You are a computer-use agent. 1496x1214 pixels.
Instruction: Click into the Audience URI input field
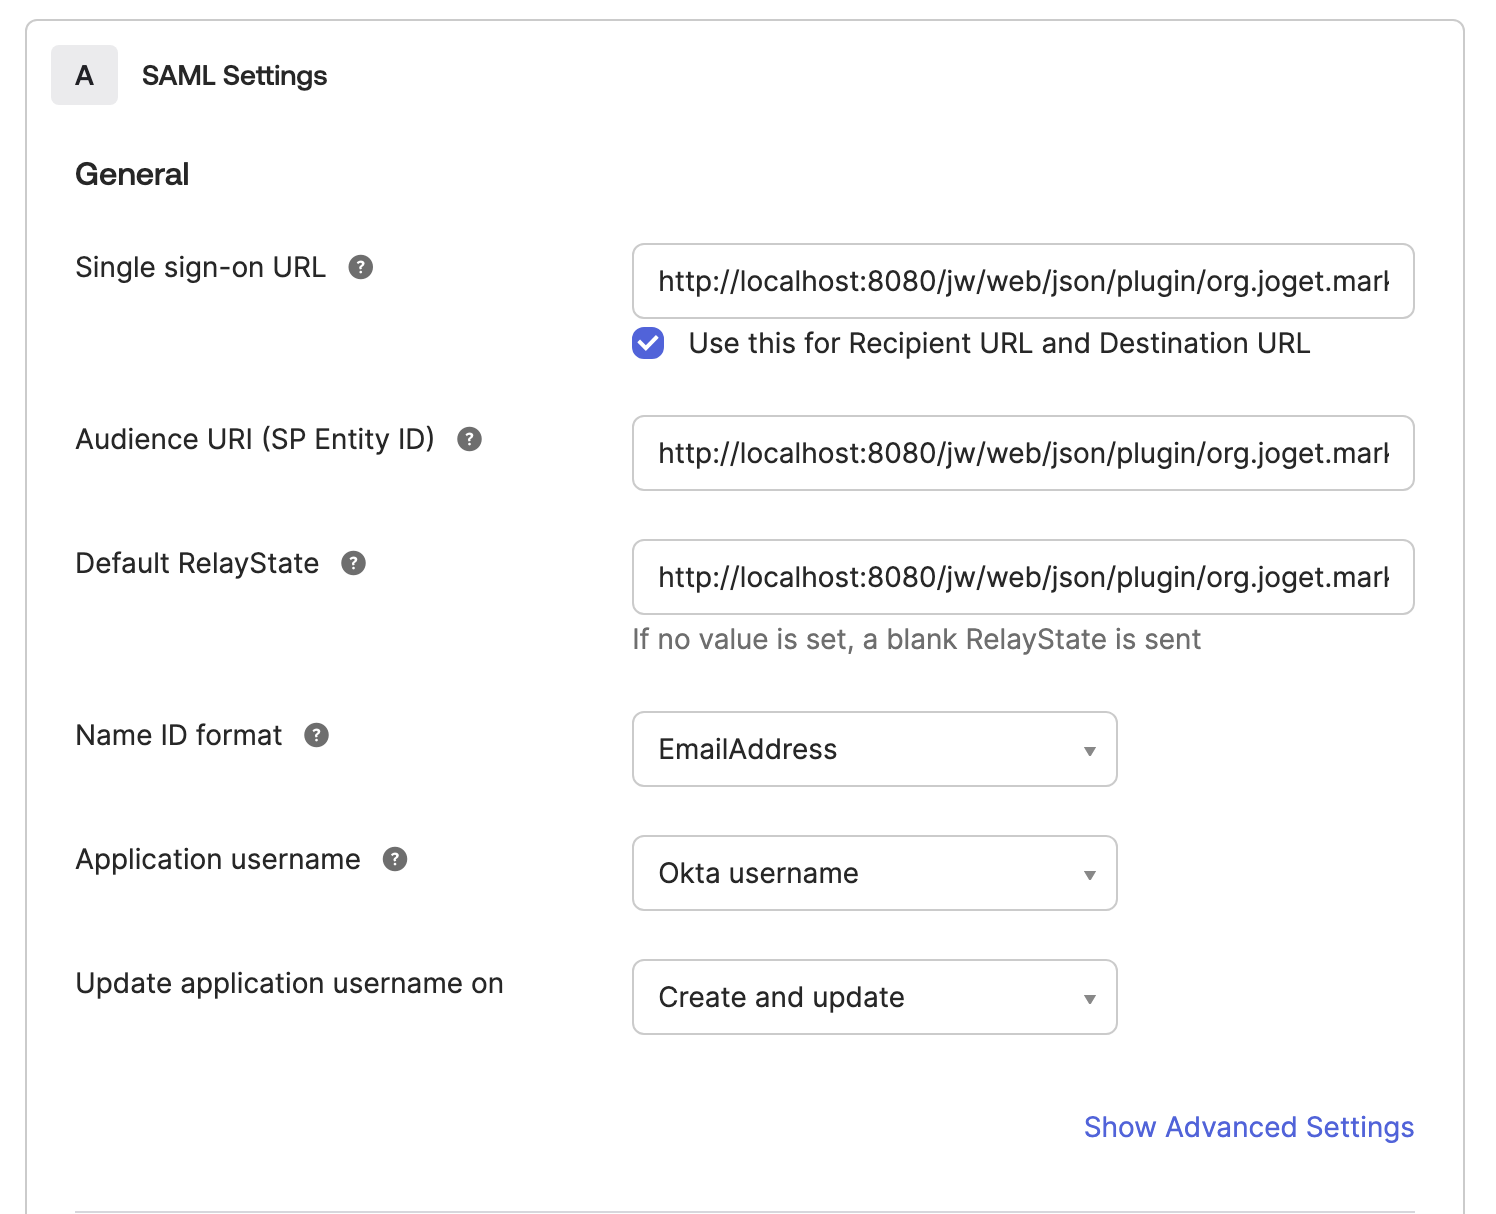[x=1022, y=453]
